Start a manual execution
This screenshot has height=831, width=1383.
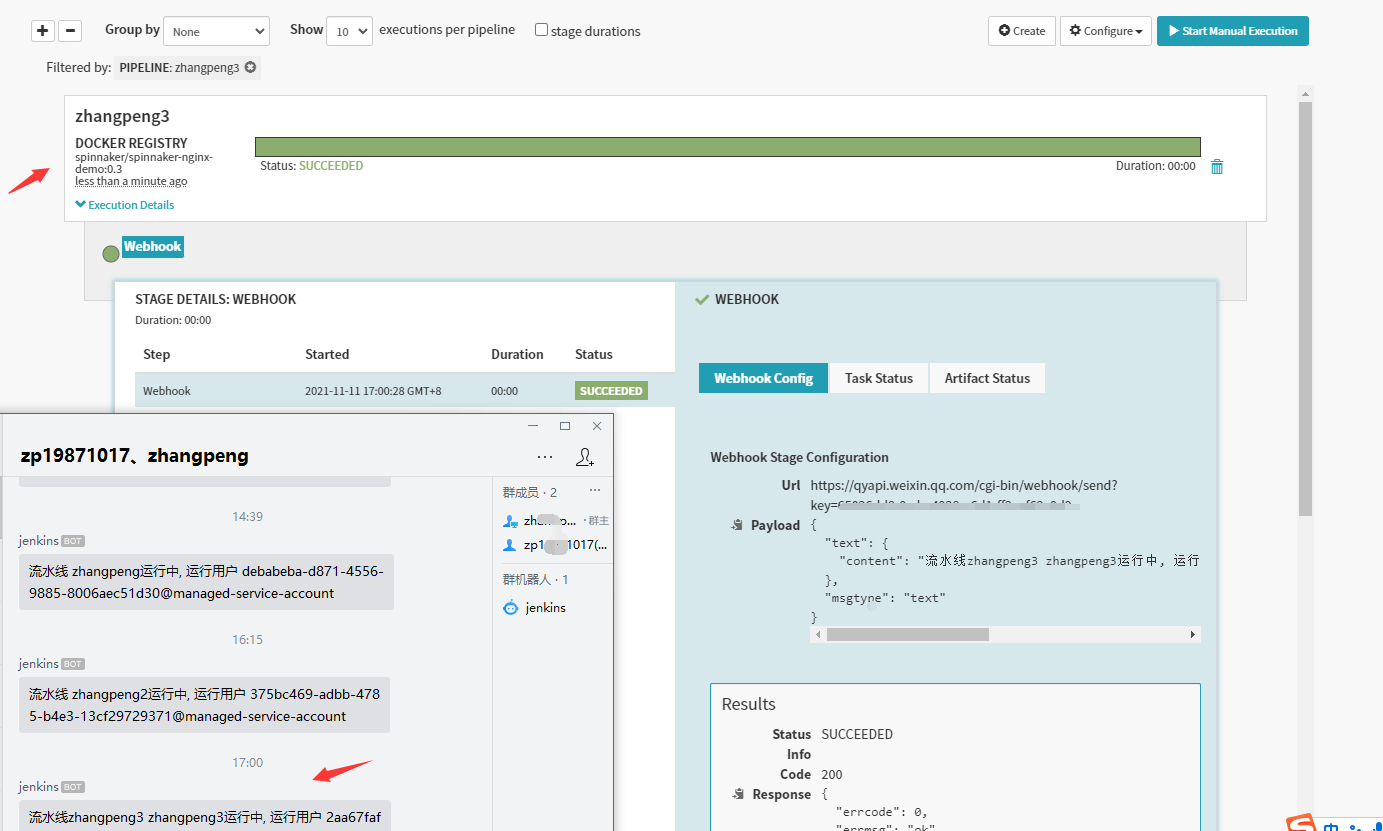coord(1233,31)
